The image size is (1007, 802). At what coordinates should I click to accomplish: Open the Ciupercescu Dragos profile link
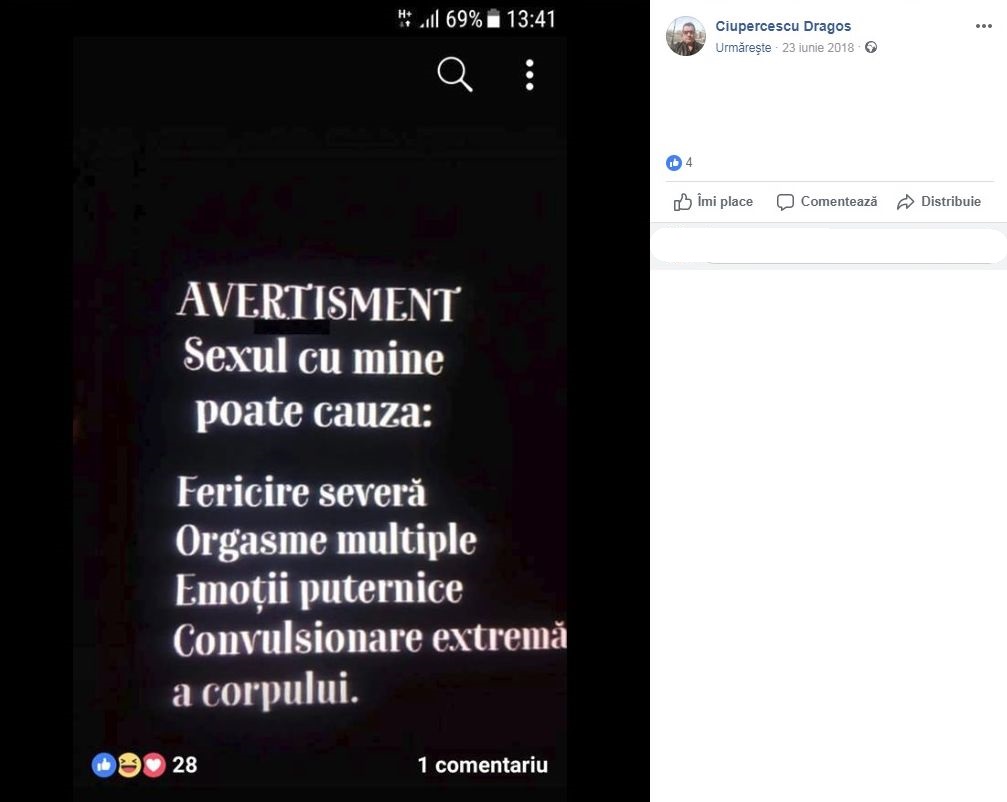tap(783, 26)
